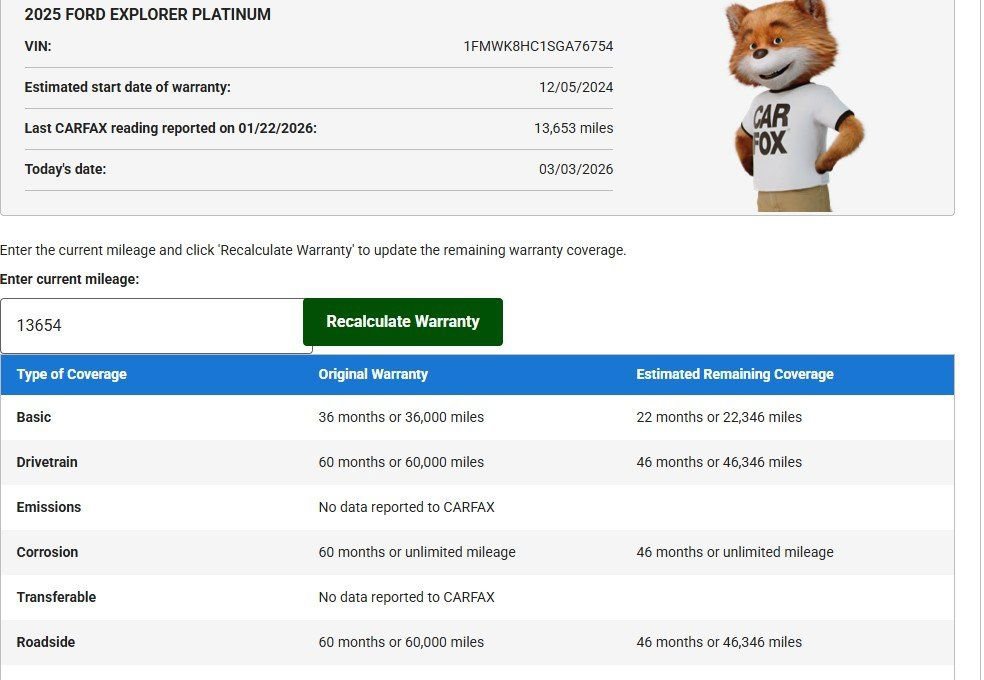Click the Transferable coverage label
Image resolution: width=984 pixels, height=680 pixels.
tap(56, 597)
